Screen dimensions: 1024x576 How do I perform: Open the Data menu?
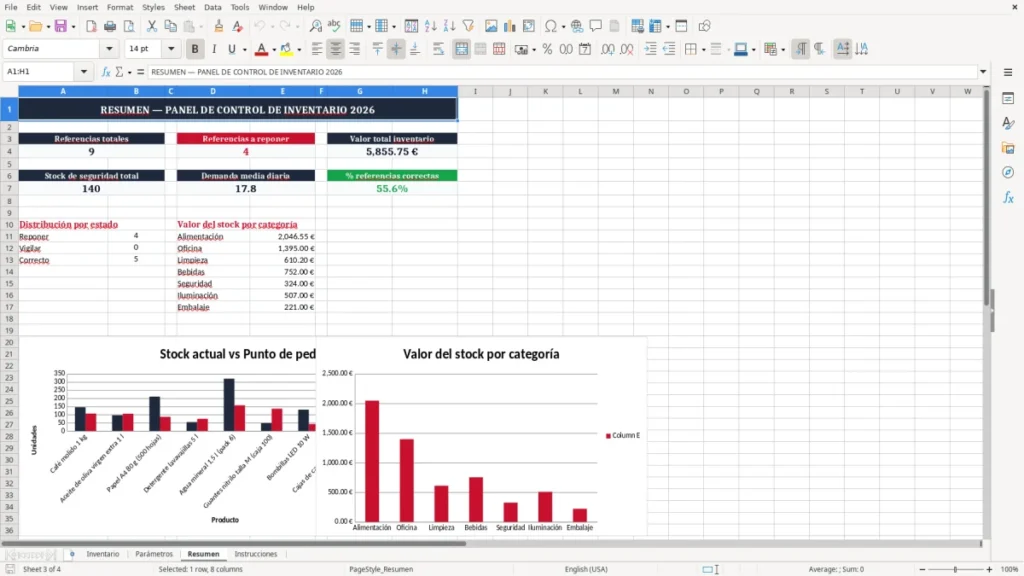click(212, 7)
